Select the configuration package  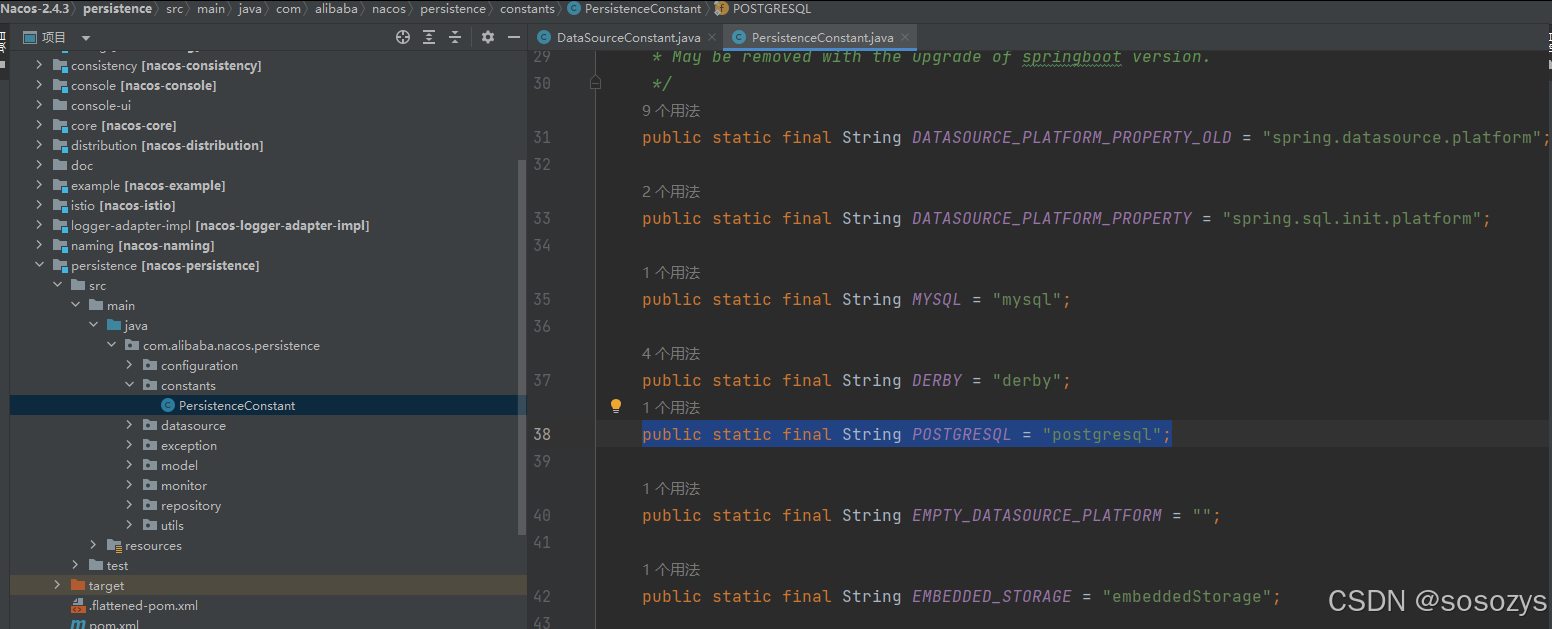pyautogui.click(x=199, y=365)
